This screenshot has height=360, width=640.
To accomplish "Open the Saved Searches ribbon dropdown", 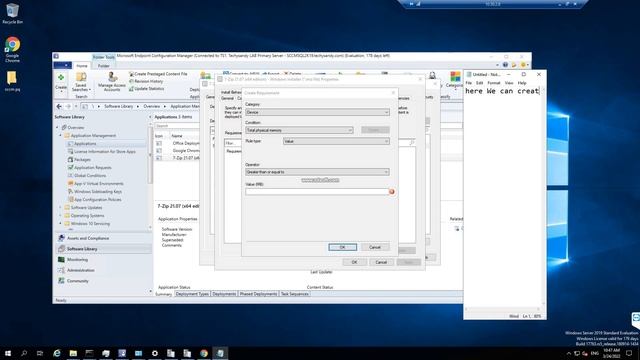I will click(x=81, y=82).
